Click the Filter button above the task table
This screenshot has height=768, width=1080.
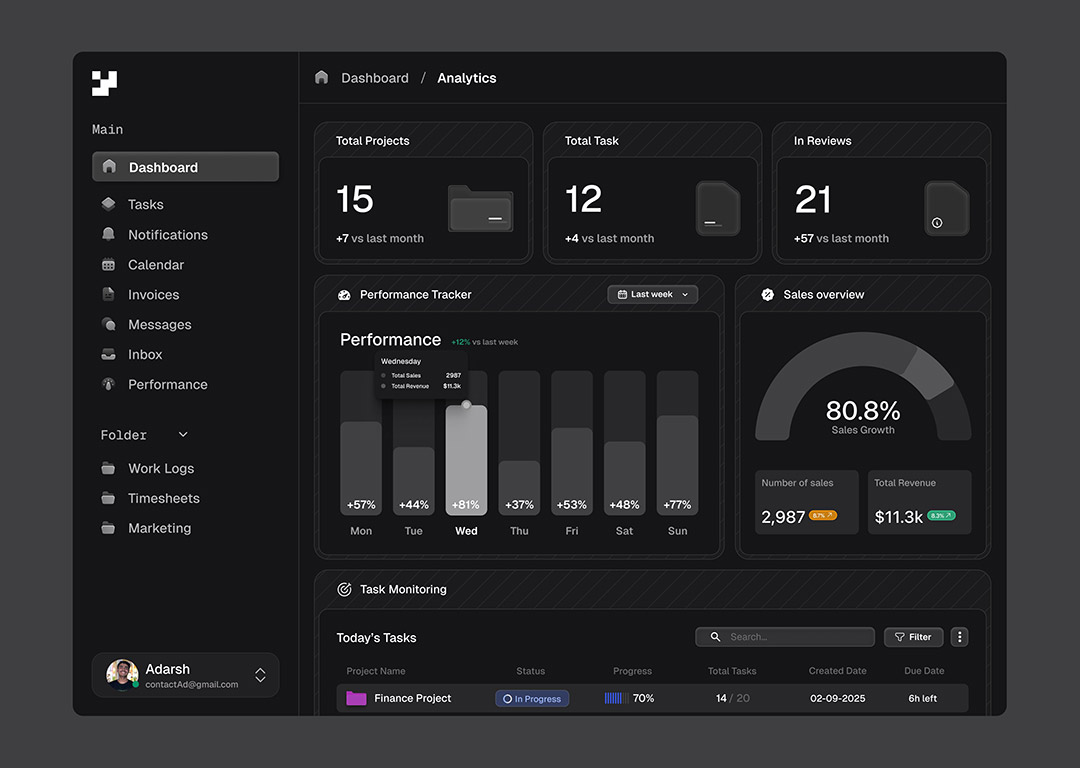point(912,636)
